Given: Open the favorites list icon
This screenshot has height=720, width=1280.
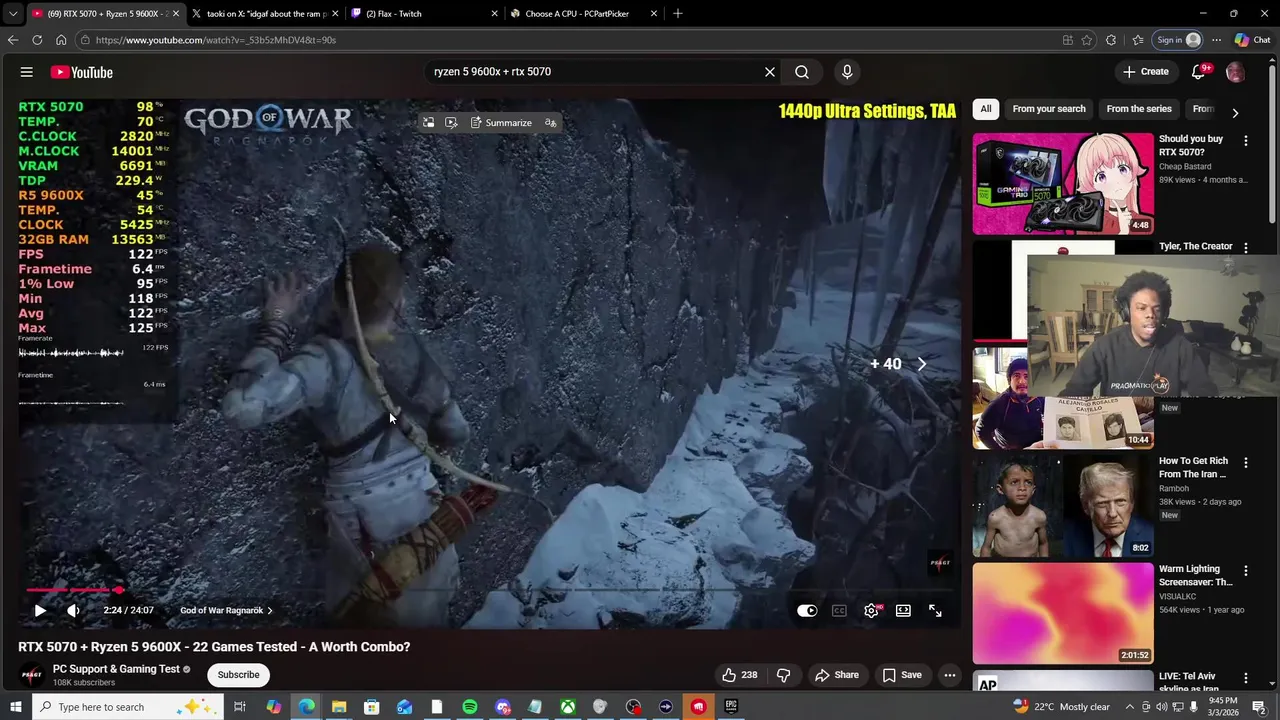Looking at the screenshot, I should [x=1138, y=40].
